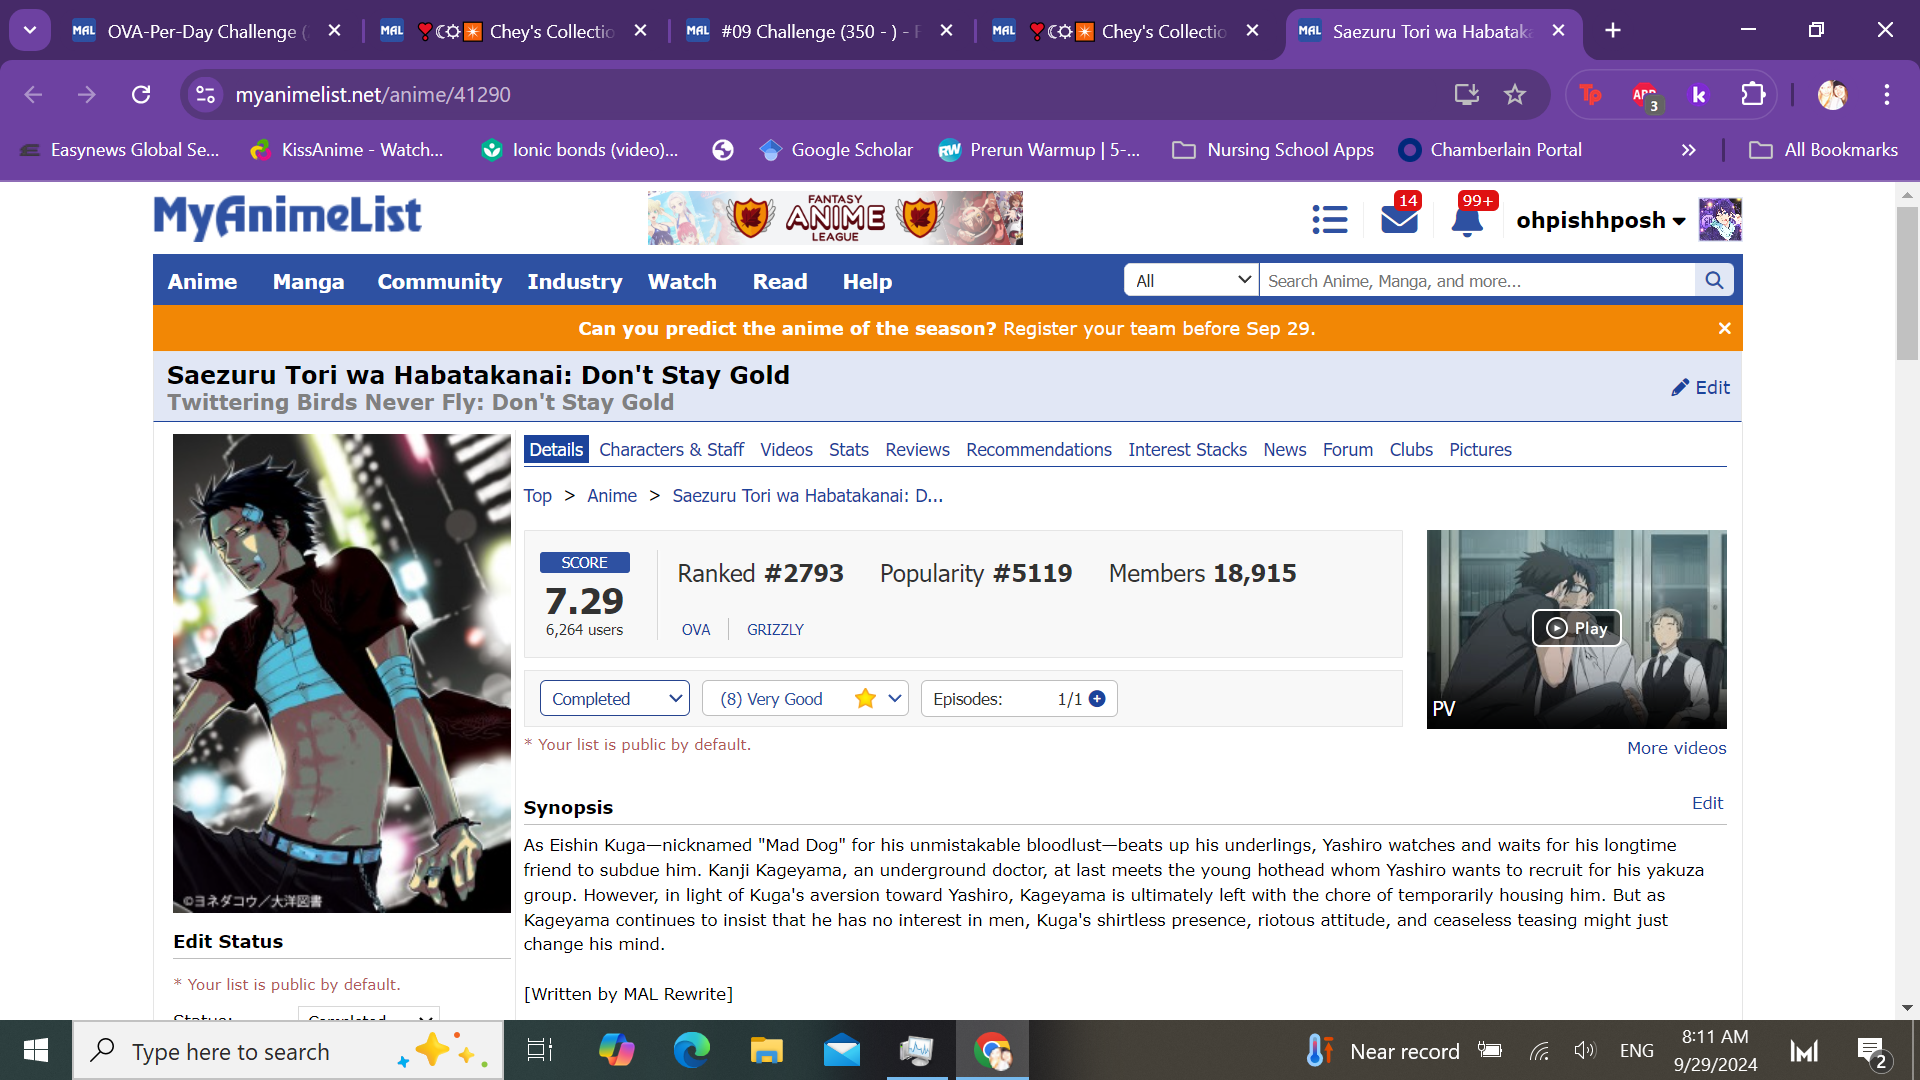Open the Reviews tab

(917, 450)
